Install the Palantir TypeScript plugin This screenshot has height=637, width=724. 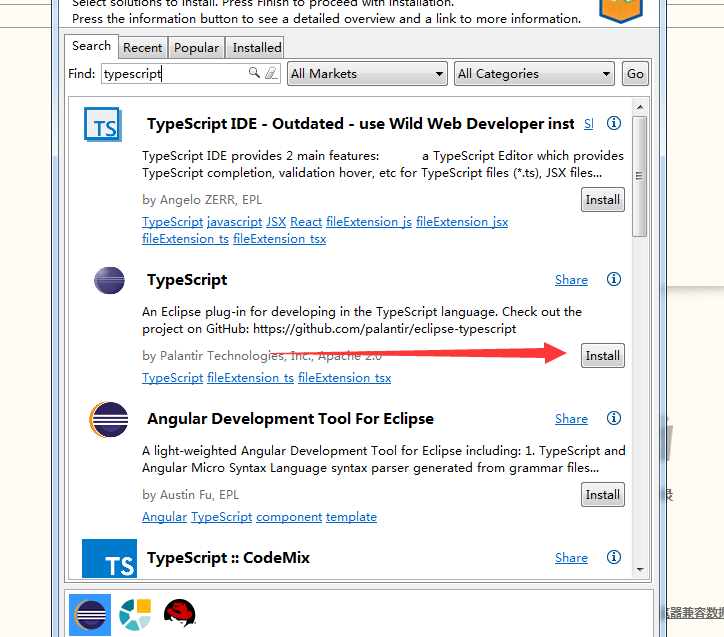click(x=603, y=356)
